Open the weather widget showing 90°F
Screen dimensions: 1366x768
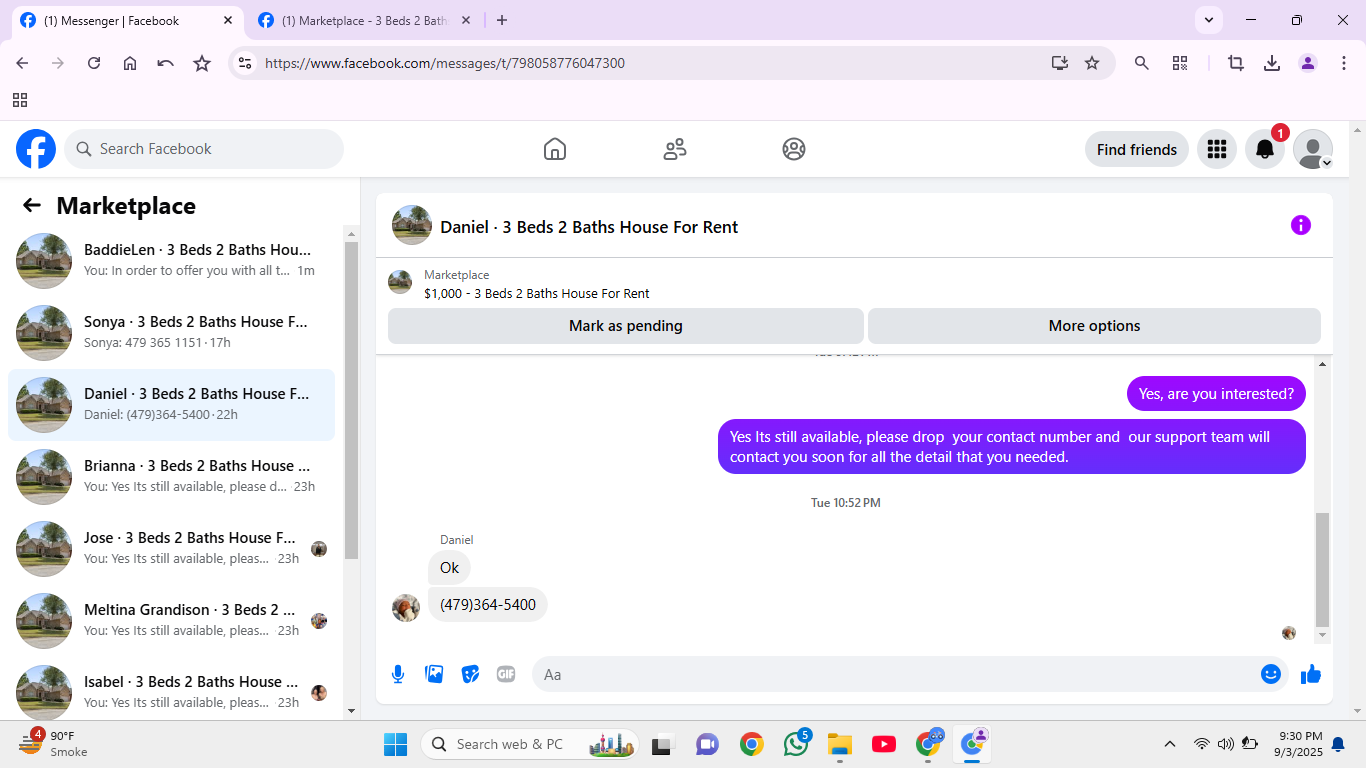tap(54, 744)
